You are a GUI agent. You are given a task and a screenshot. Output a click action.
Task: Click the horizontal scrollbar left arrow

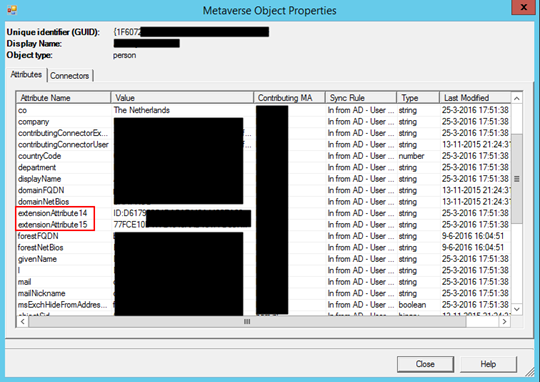(22, 322)
